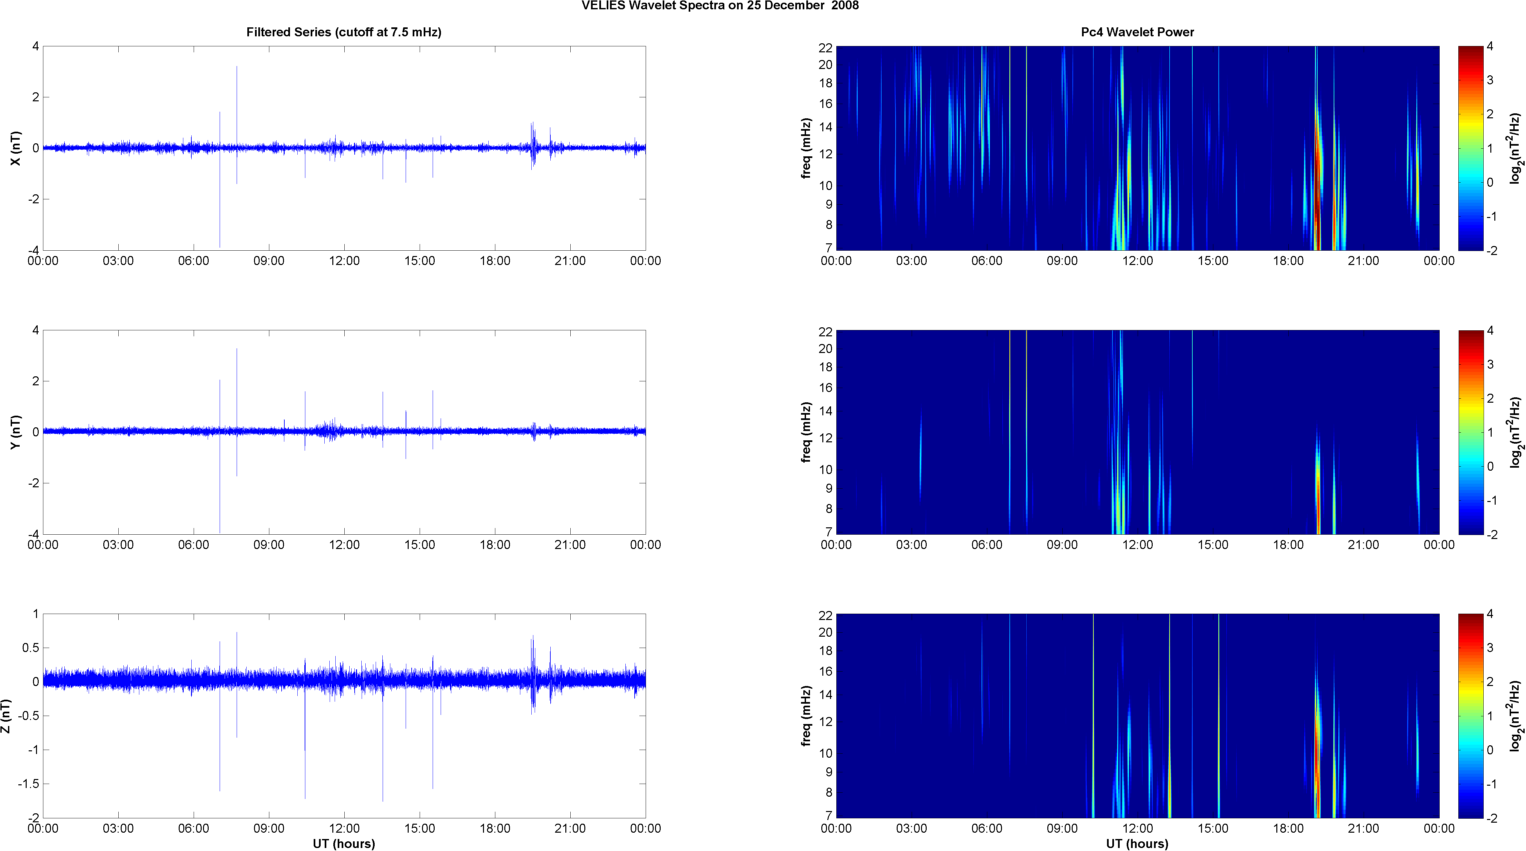Click the main title 'VELIES Wavelet Spectra'
The image size is (1526, 851).
coord(719,6)
